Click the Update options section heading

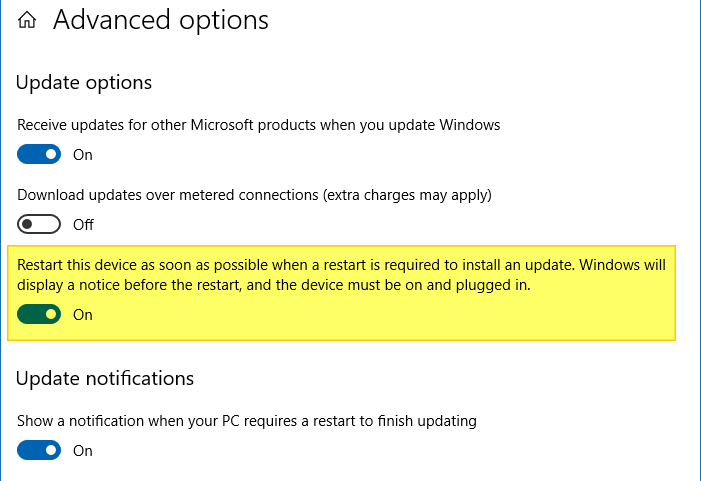[84, 82]
